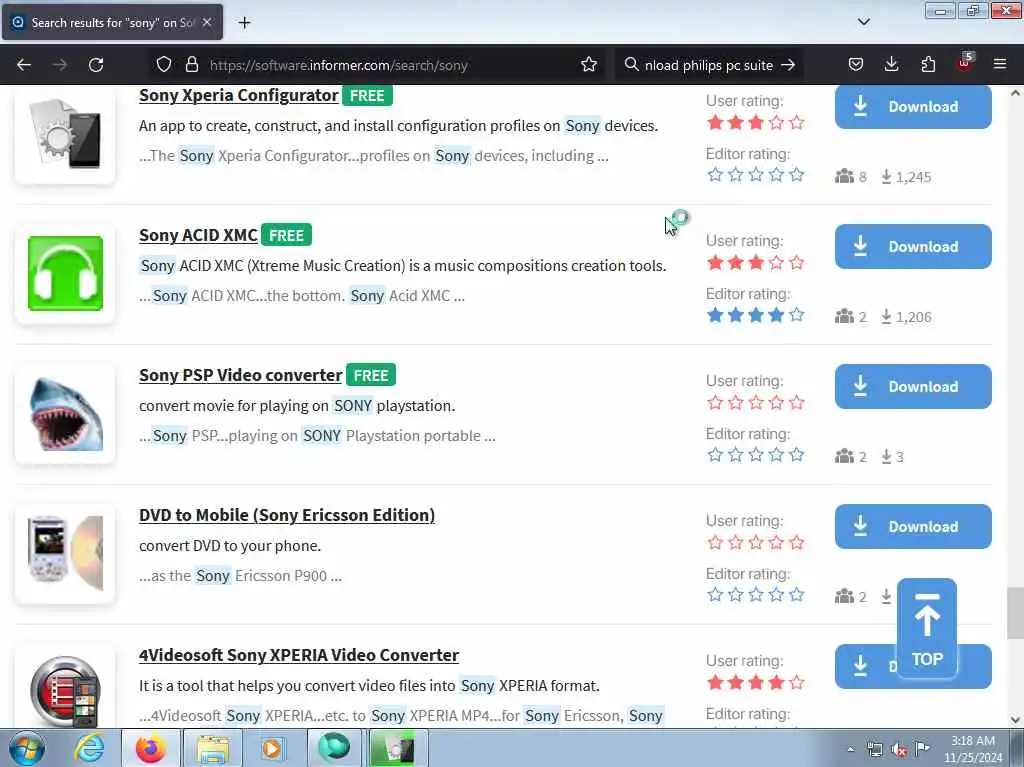Click DVD to Mobile phone thumbnail
The height and width of the screenshot is (767, 1024).
(x=65, y=553)
